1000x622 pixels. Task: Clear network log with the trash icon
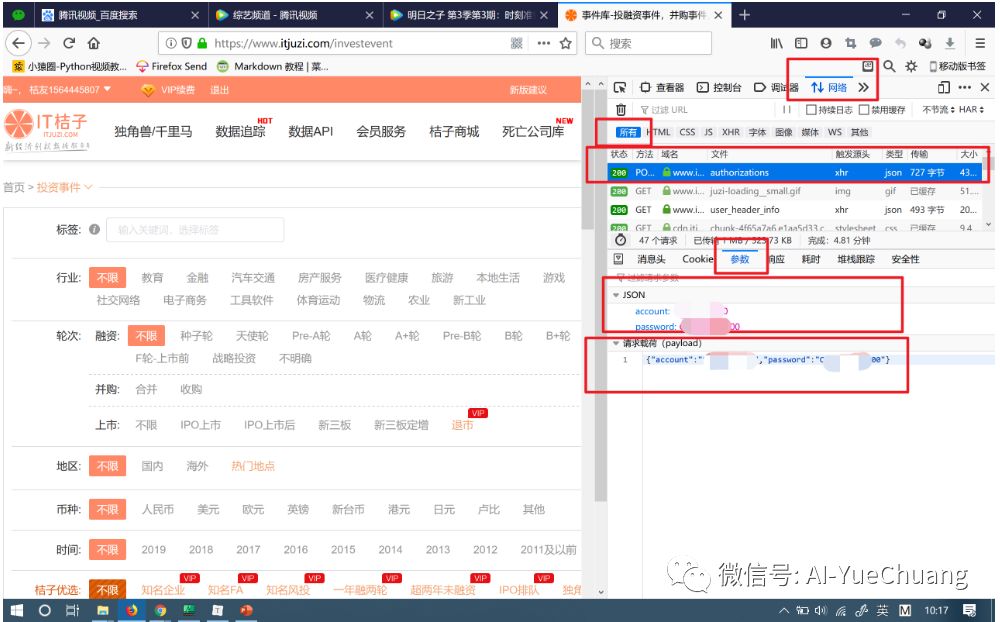[x=621, y=110]
